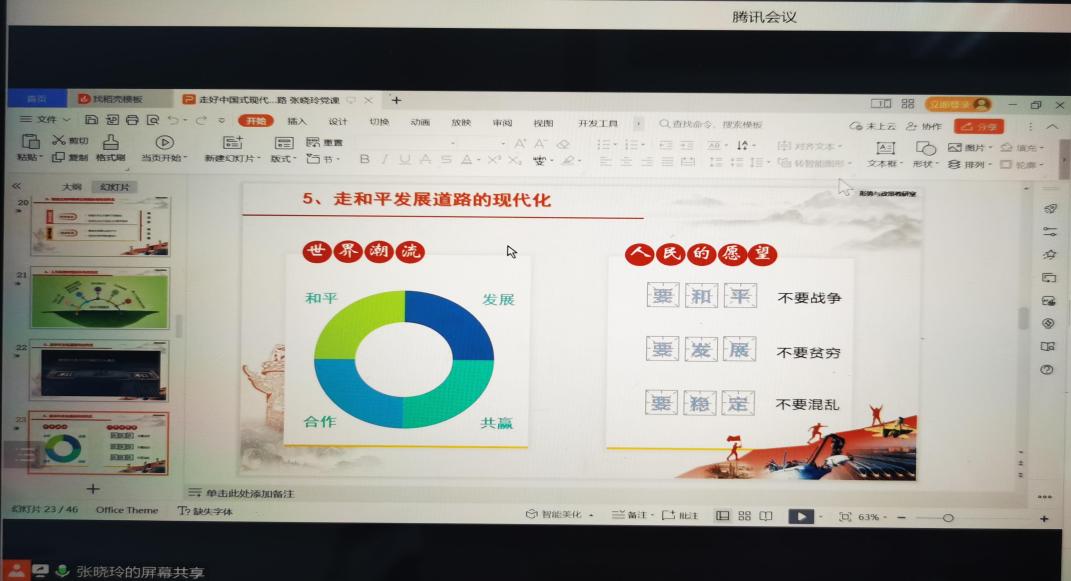Click the Undo arrow icon
This screenshot has width=1071, height=581.
pos(173,121)
